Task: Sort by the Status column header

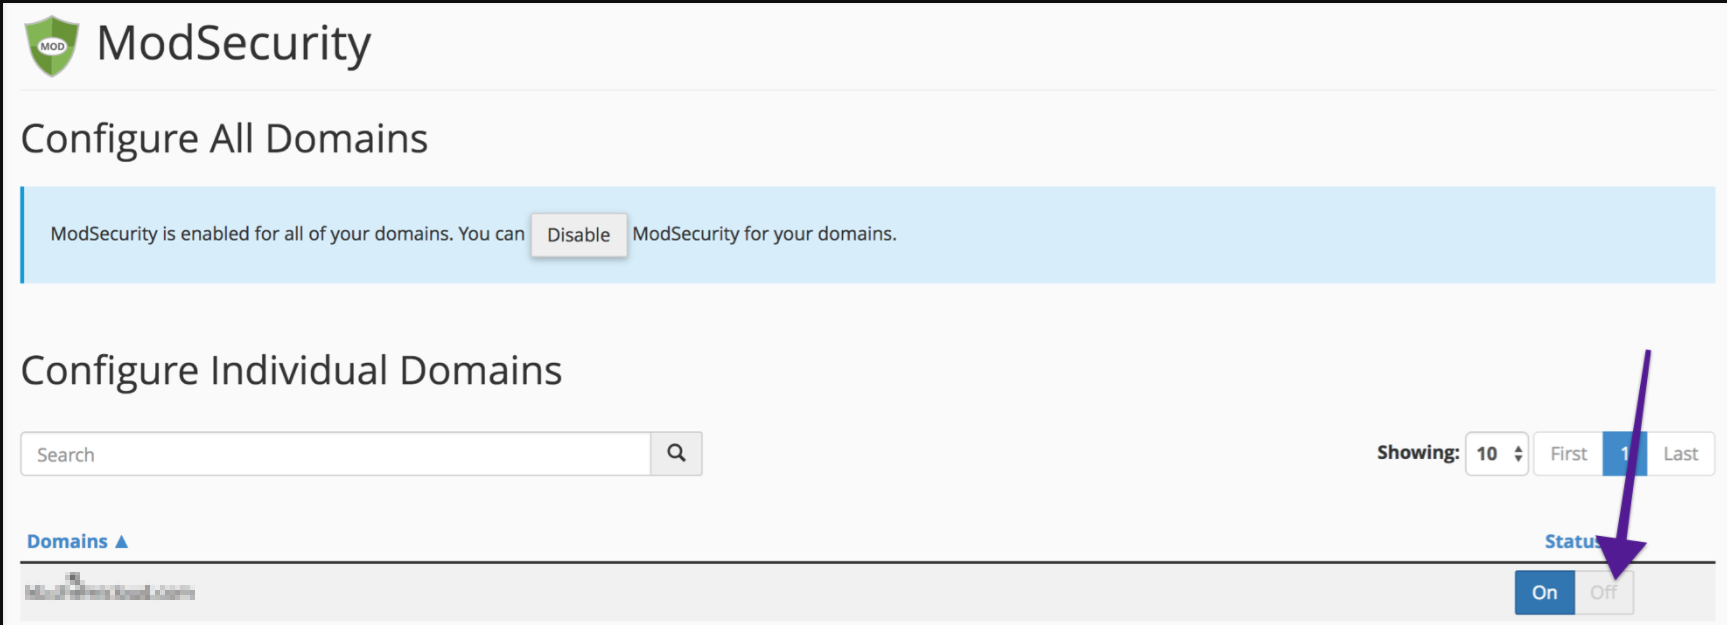Action: pyautogui.click(x=1573, y=541)
